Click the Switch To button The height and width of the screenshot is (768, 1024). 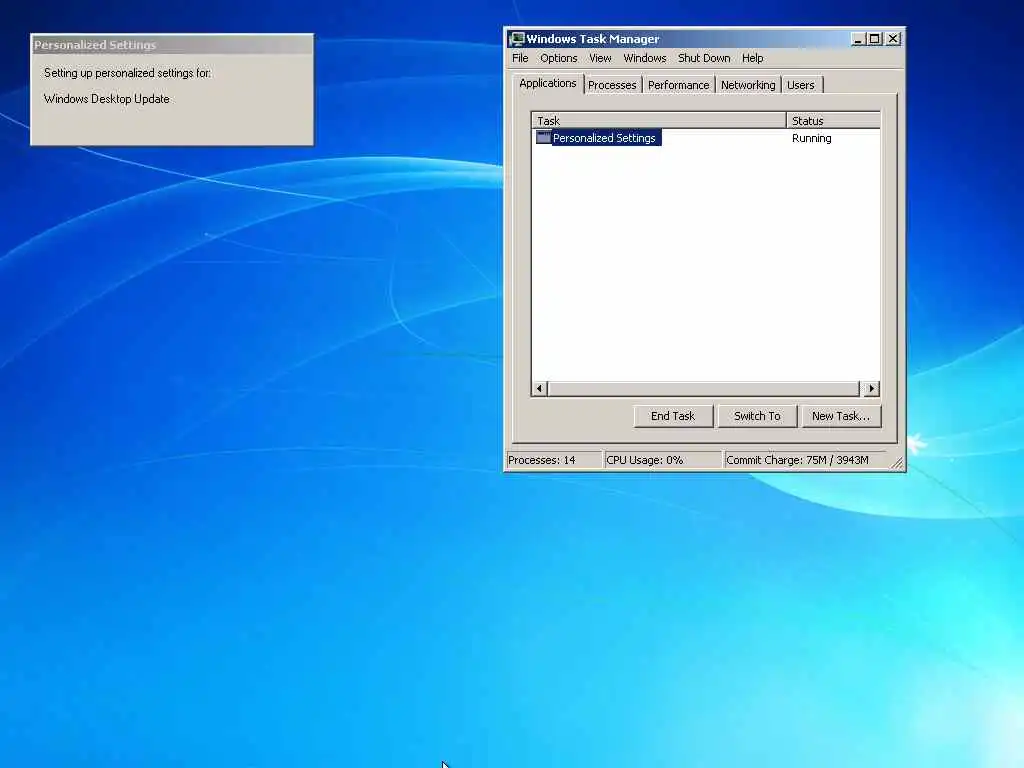pos(757,416)
